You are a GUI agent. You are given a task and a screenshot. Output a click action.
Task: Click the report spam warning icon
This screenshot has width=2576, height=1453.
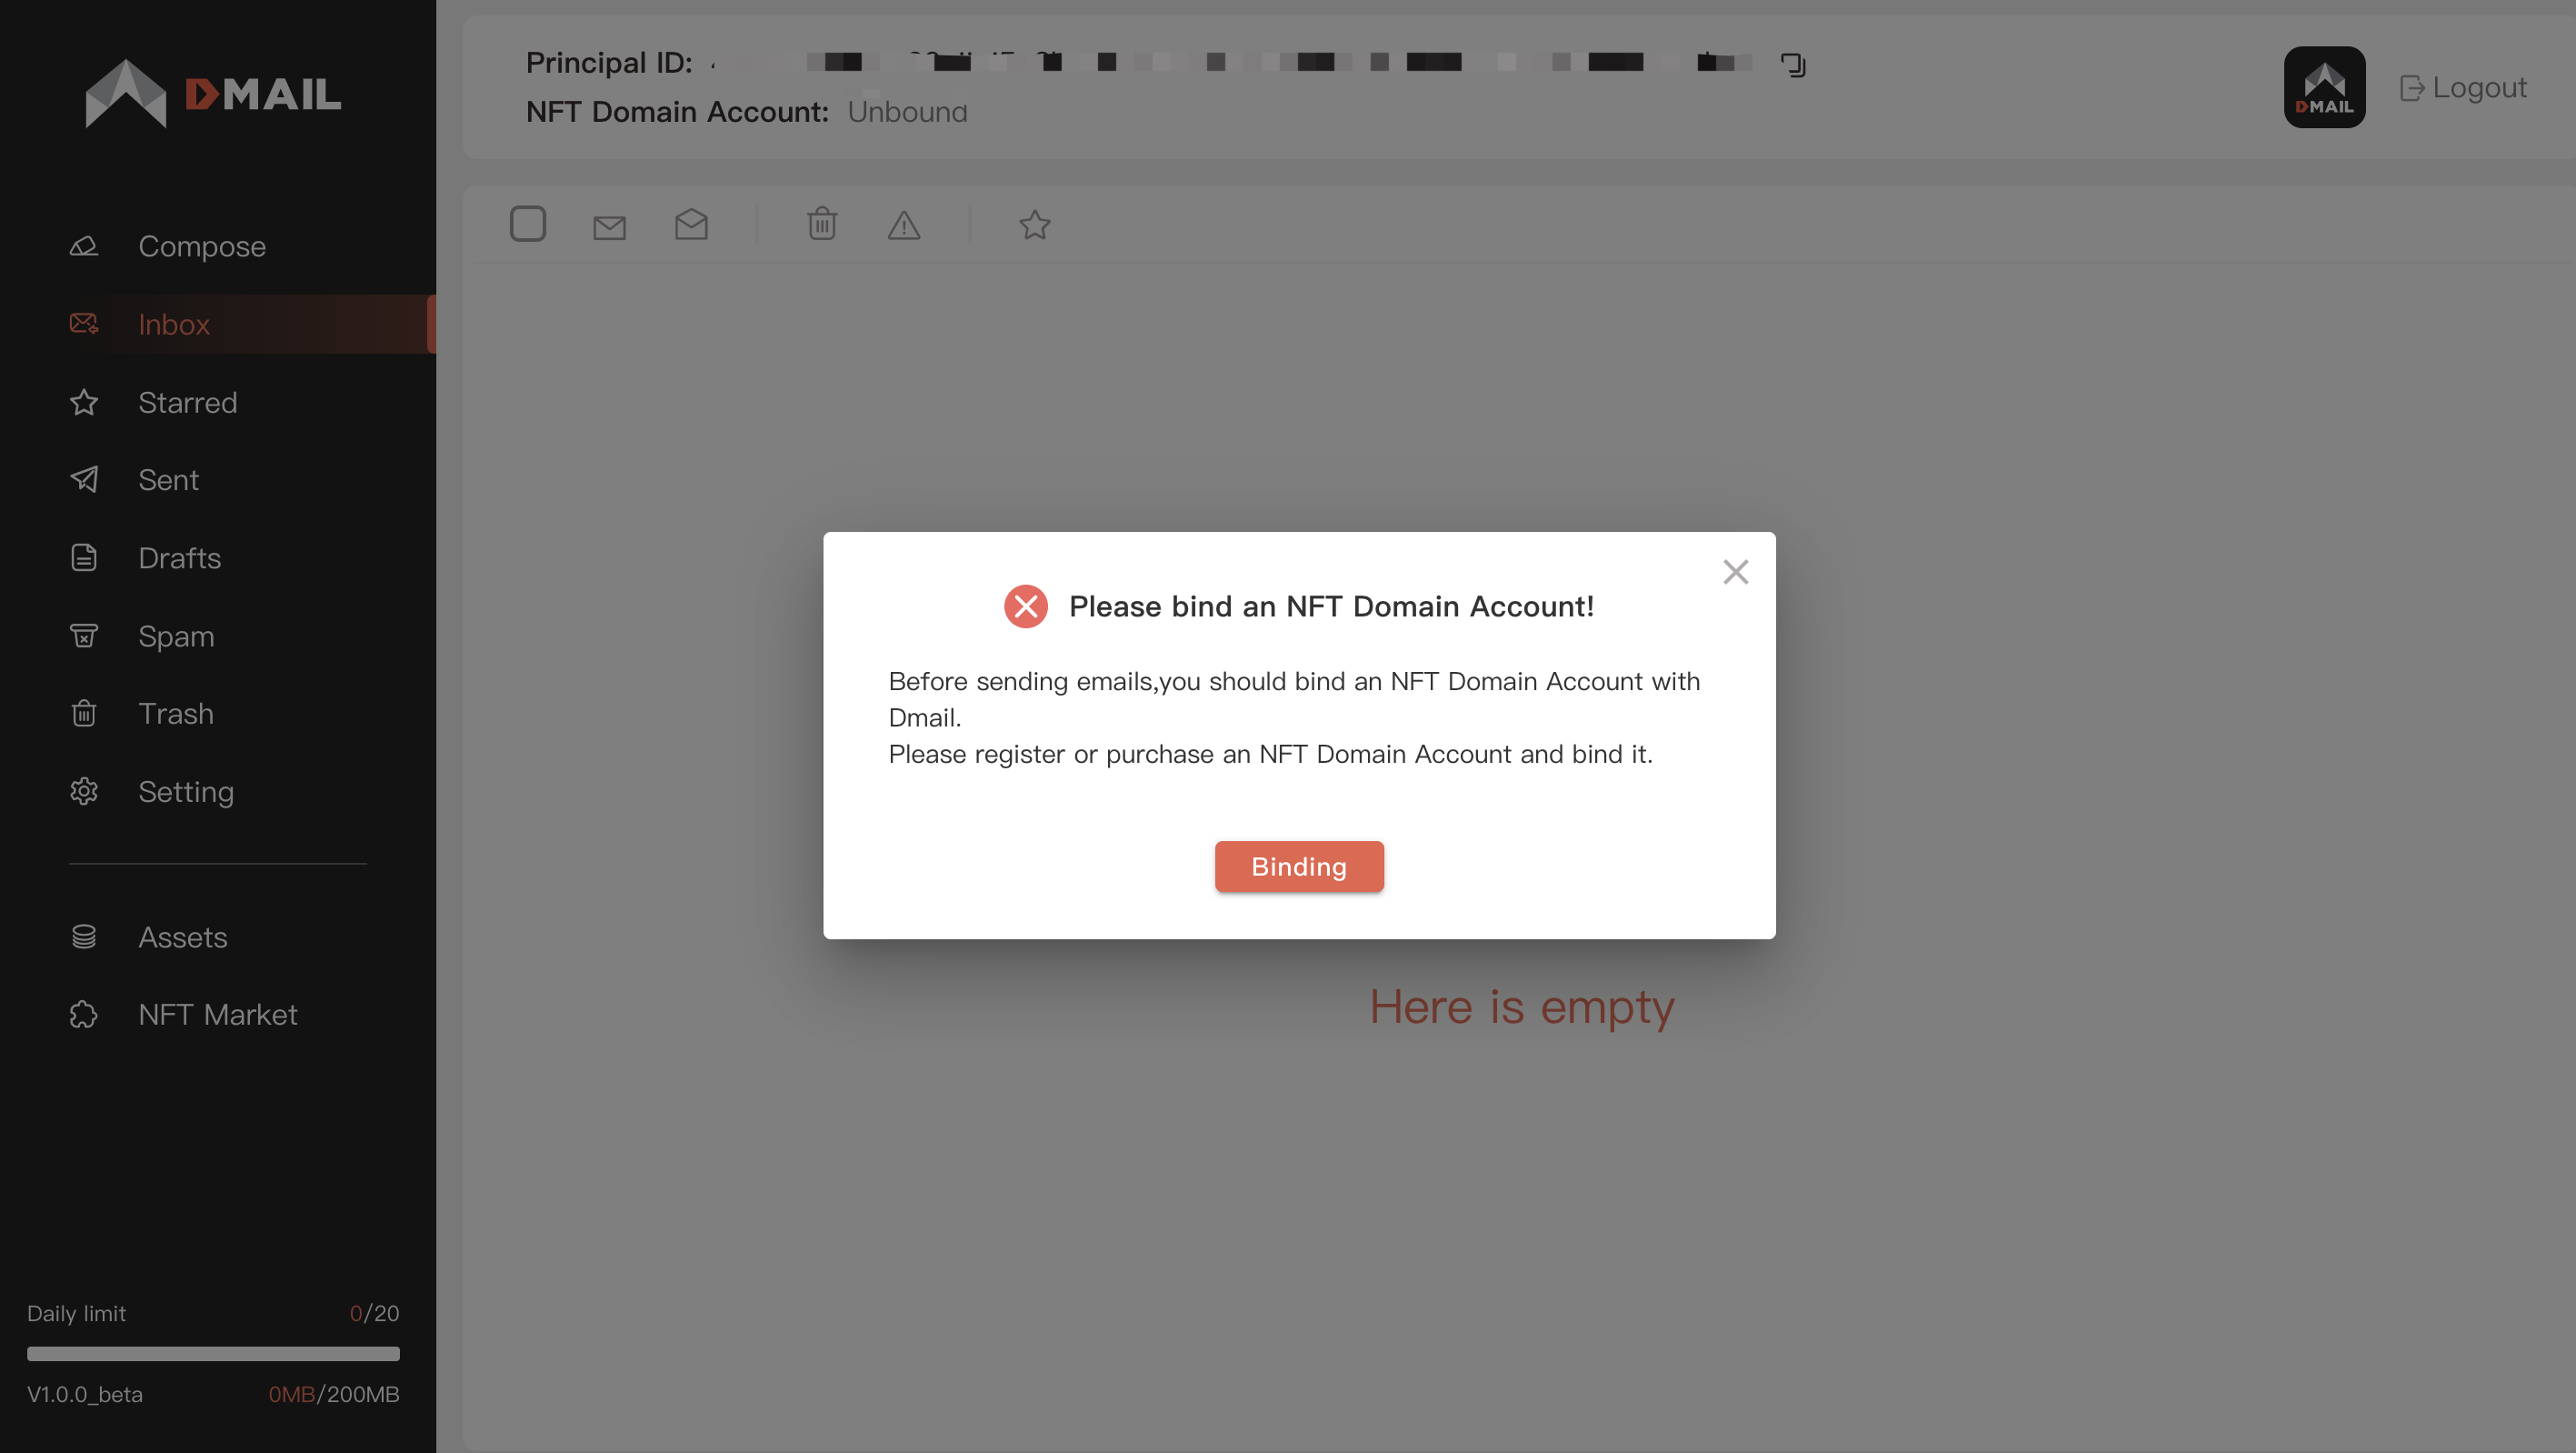904,225
